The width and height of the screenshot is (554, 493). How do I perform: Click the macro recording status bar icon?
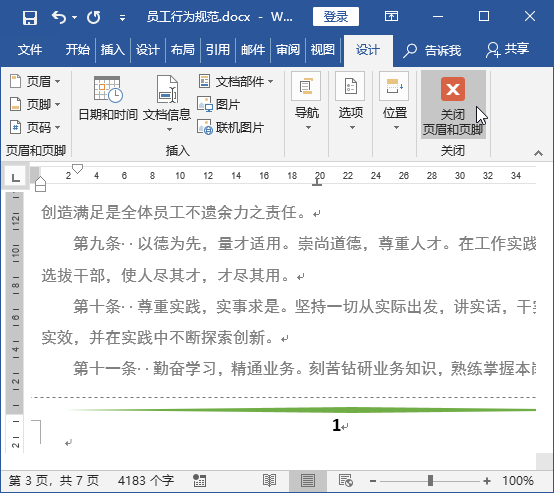coord(200,481)
